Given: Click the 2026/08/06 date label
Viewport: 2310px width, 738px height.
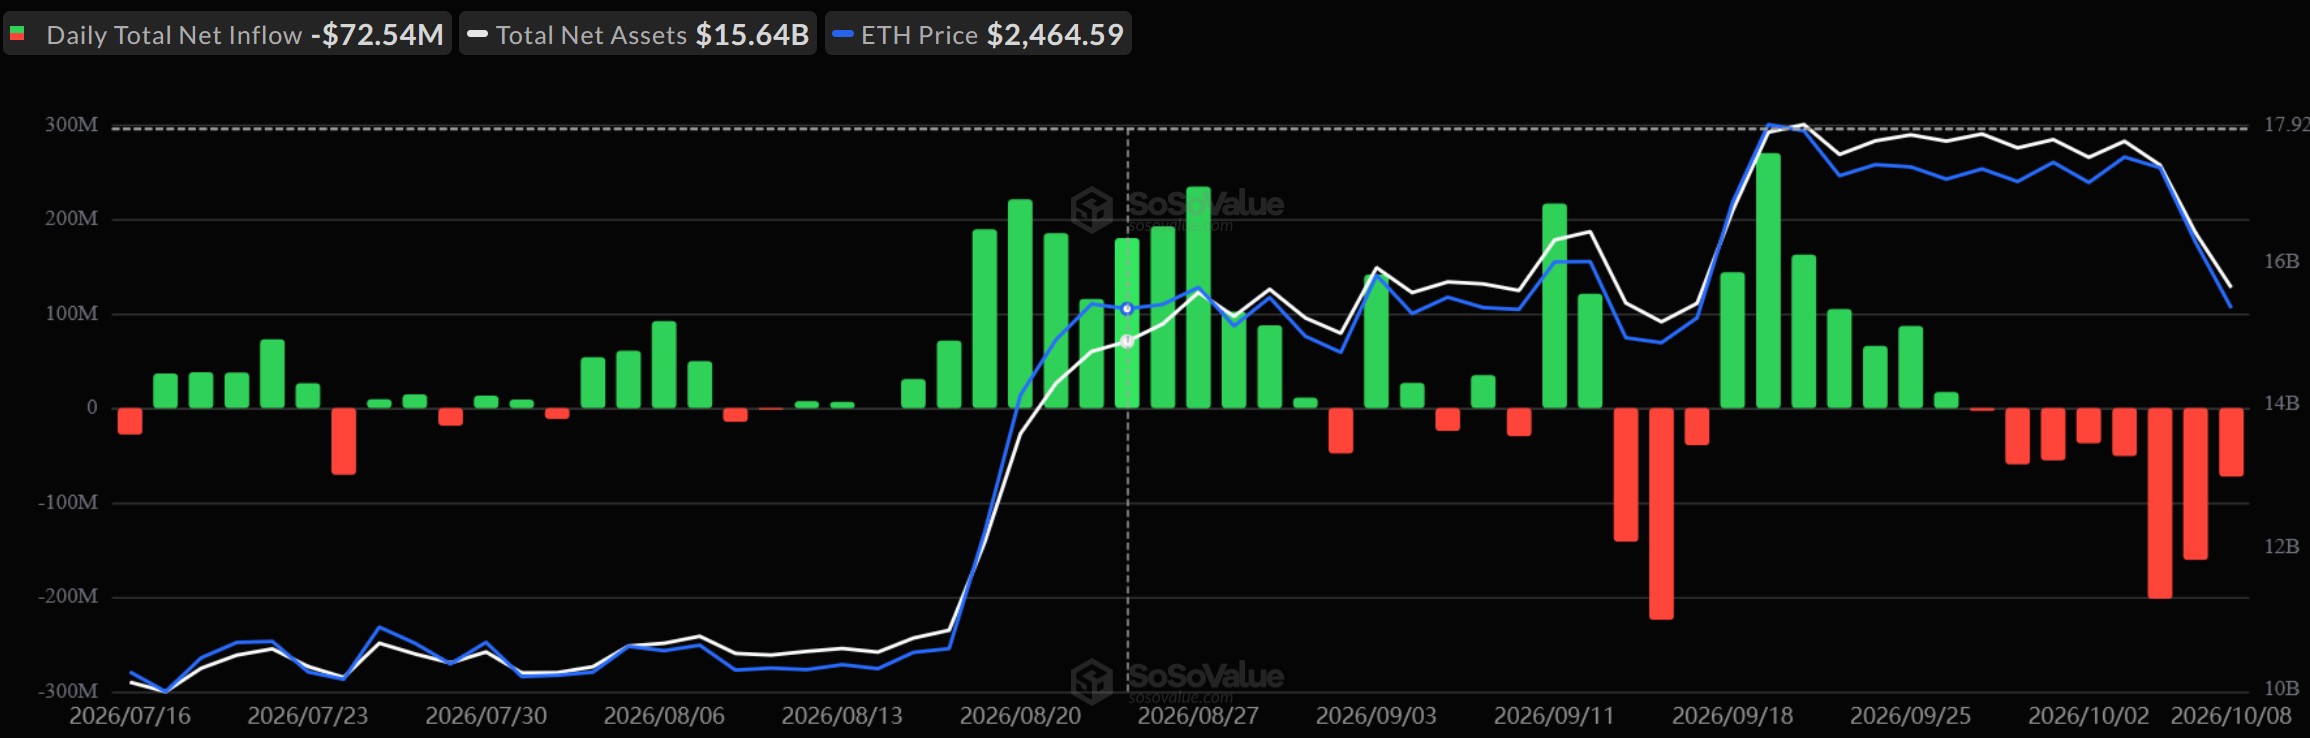Looking at the screenshot, I should [x=664, y=716].
